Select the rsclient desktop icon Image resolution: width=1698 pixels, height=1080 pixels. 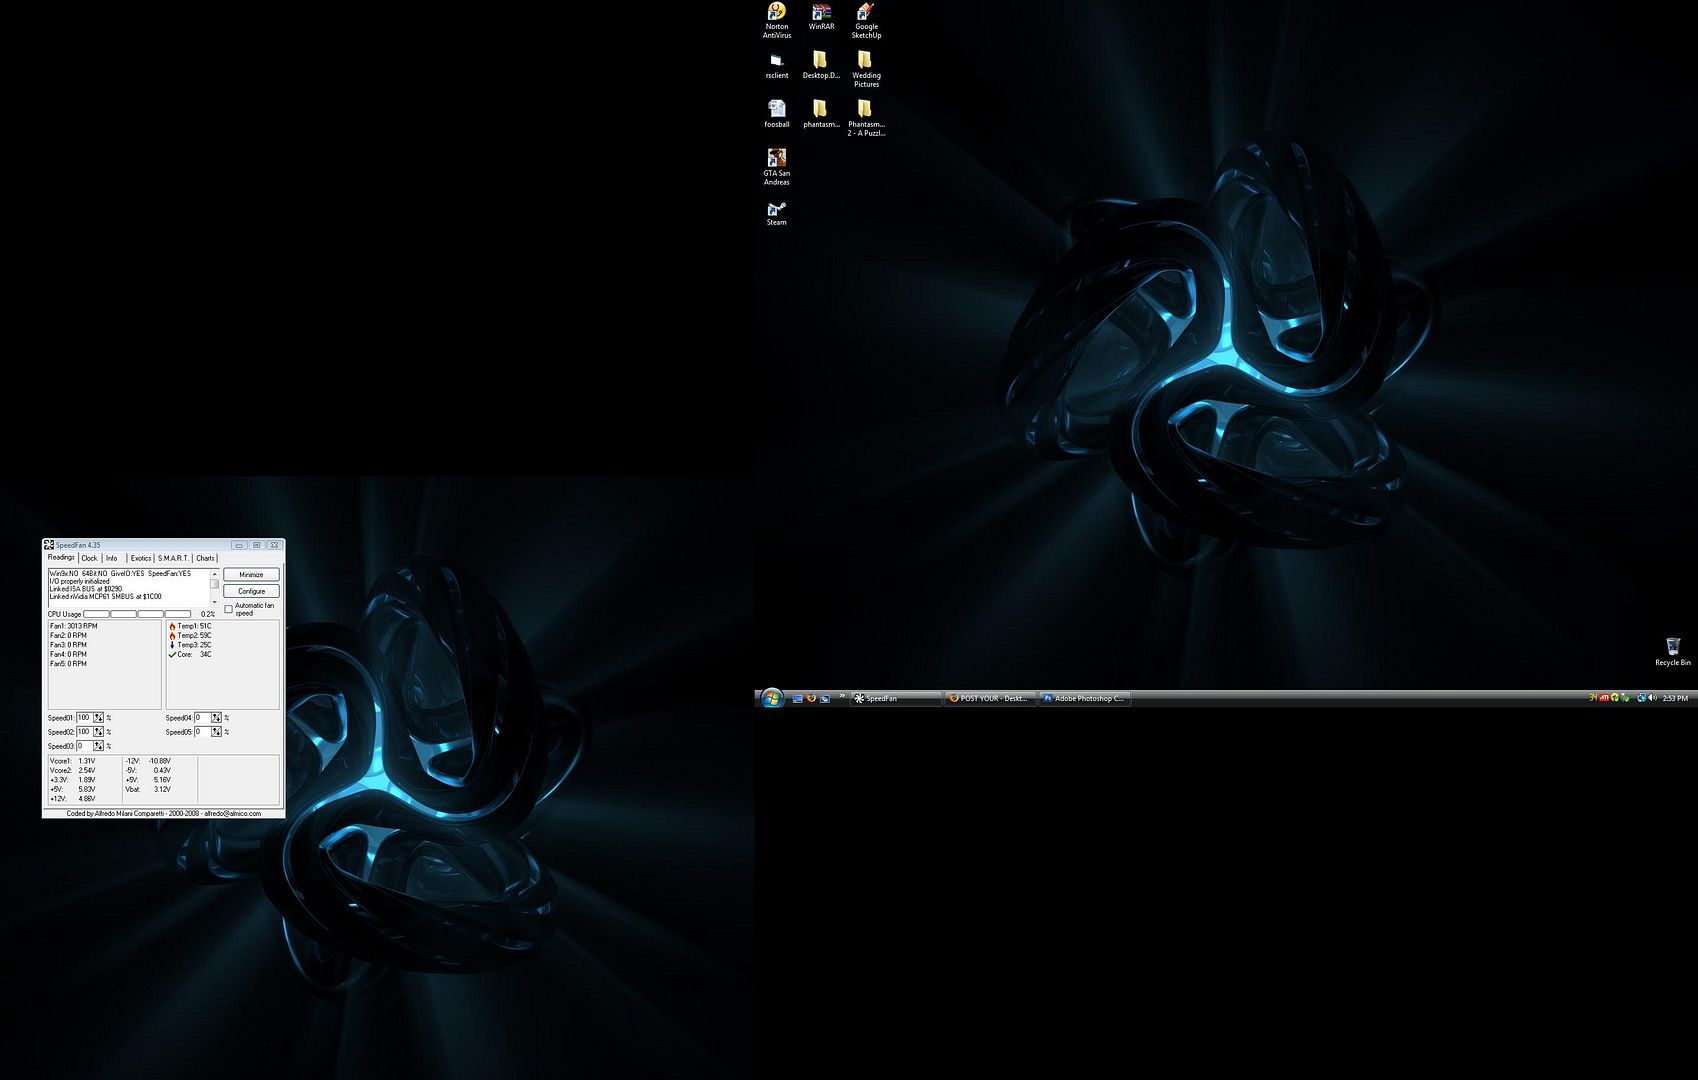coord(777,67)
